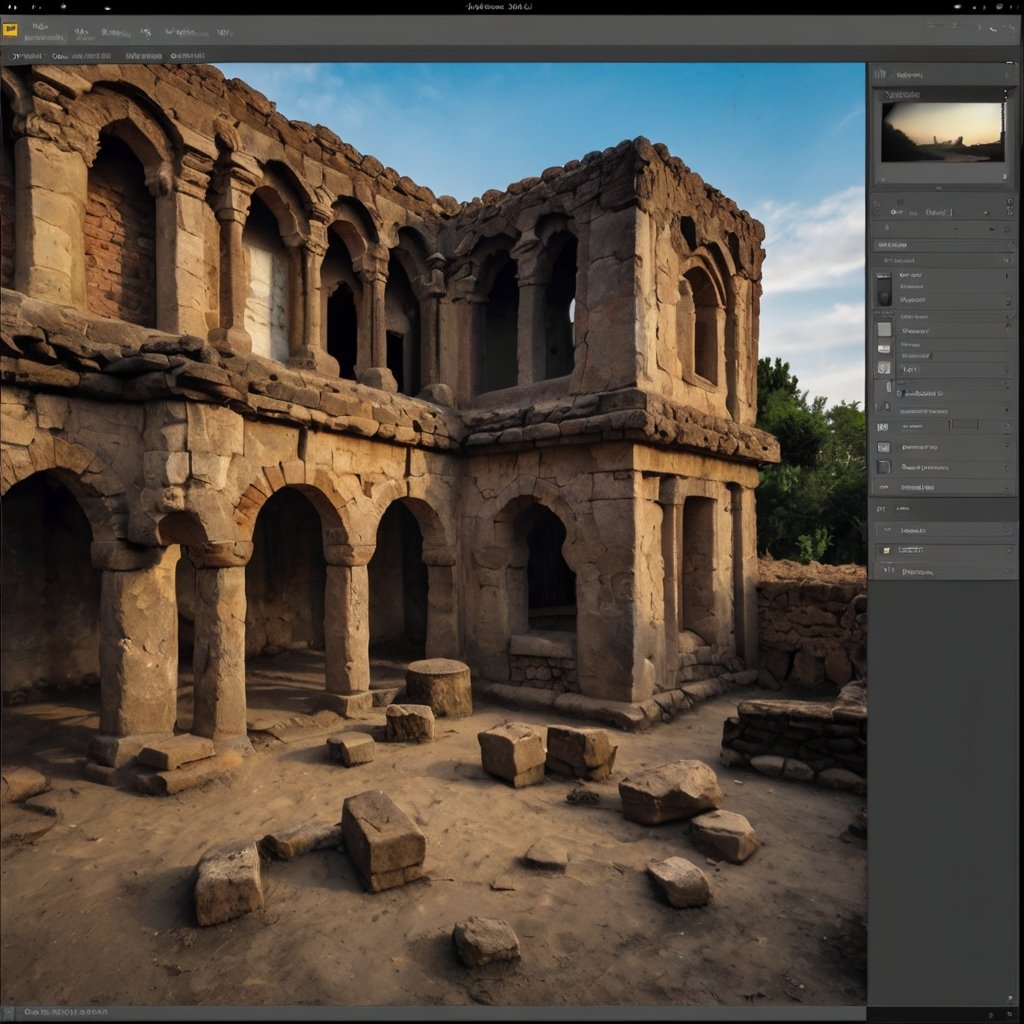Select the first tab in the row above the photo

[26, 57]
